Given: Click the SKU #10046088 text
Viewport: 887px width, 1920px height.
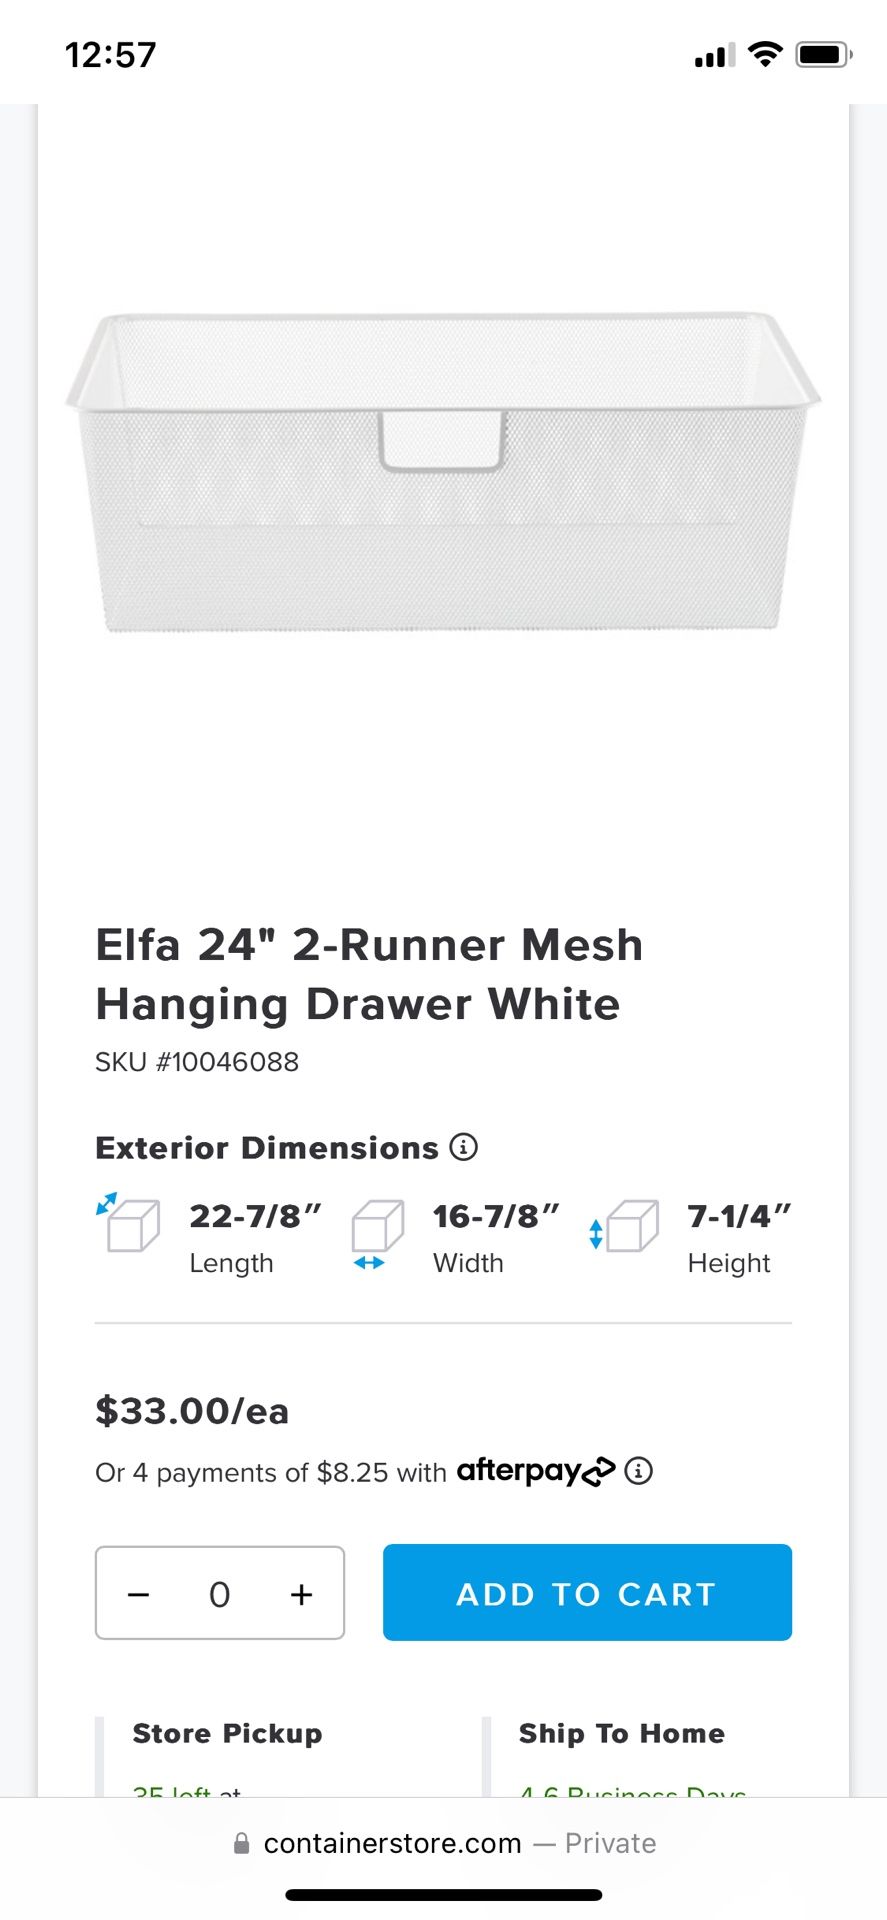Looking at the screenshot, I should [x=196, y=1062].
